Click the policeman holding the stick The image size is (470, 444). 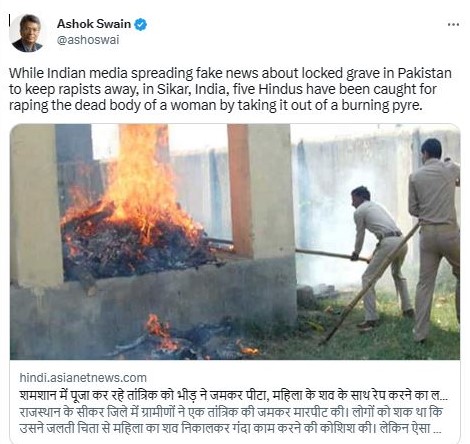point(382,257)
